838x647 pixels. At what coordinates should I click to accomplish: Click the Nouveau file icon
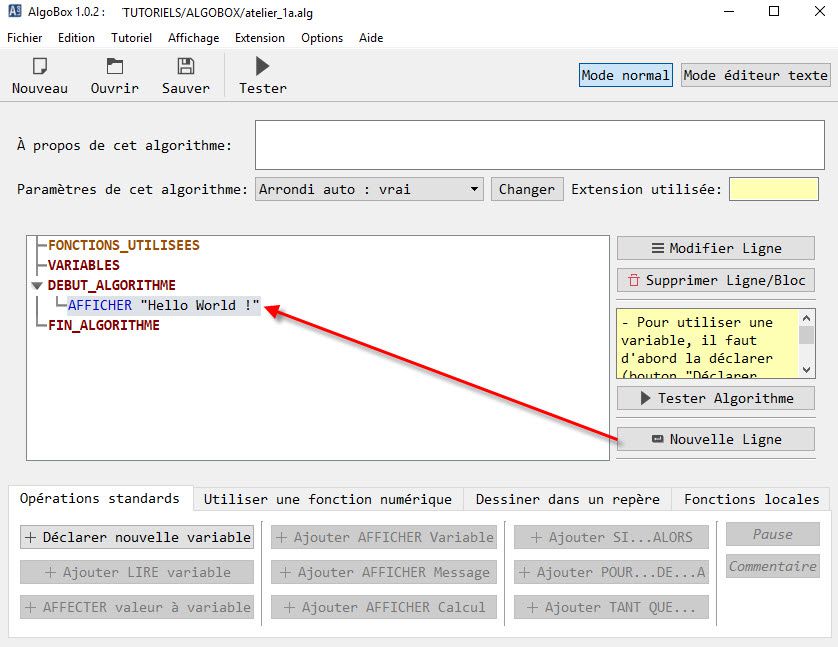point(40,67)
